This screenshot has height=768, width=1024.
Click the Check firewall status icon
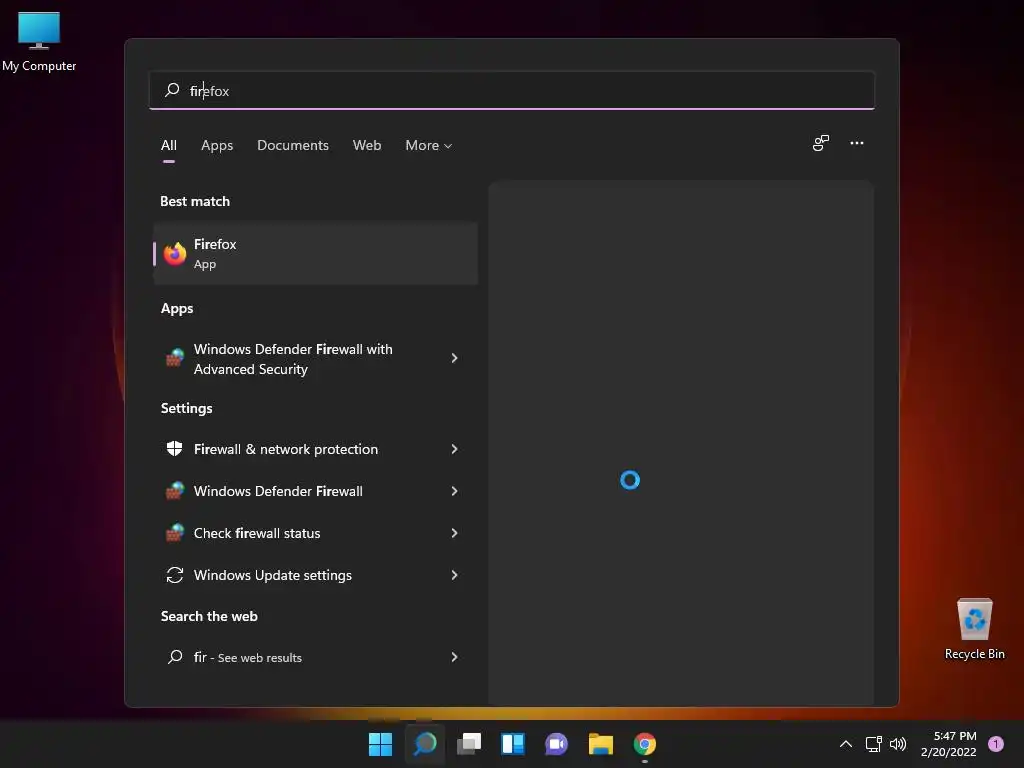pyautogui.click(x=174, y=532)
